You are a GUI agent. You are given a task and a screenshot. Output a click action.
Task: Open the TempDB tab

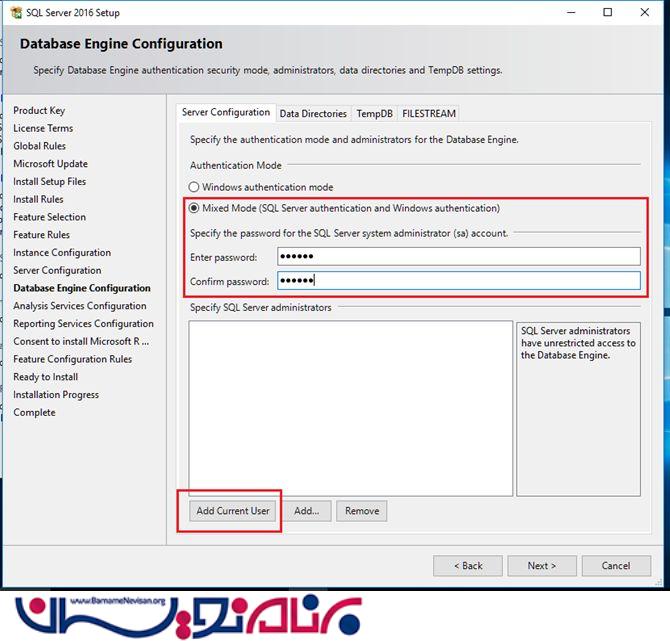pyautogui.click(x=375, y=114)
